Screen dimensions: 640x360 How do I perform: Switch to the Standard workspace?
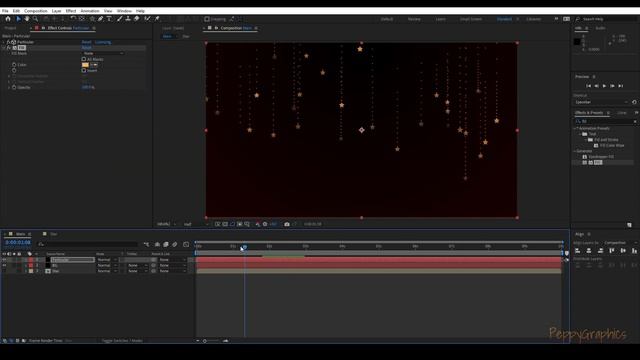coord(504,19)
